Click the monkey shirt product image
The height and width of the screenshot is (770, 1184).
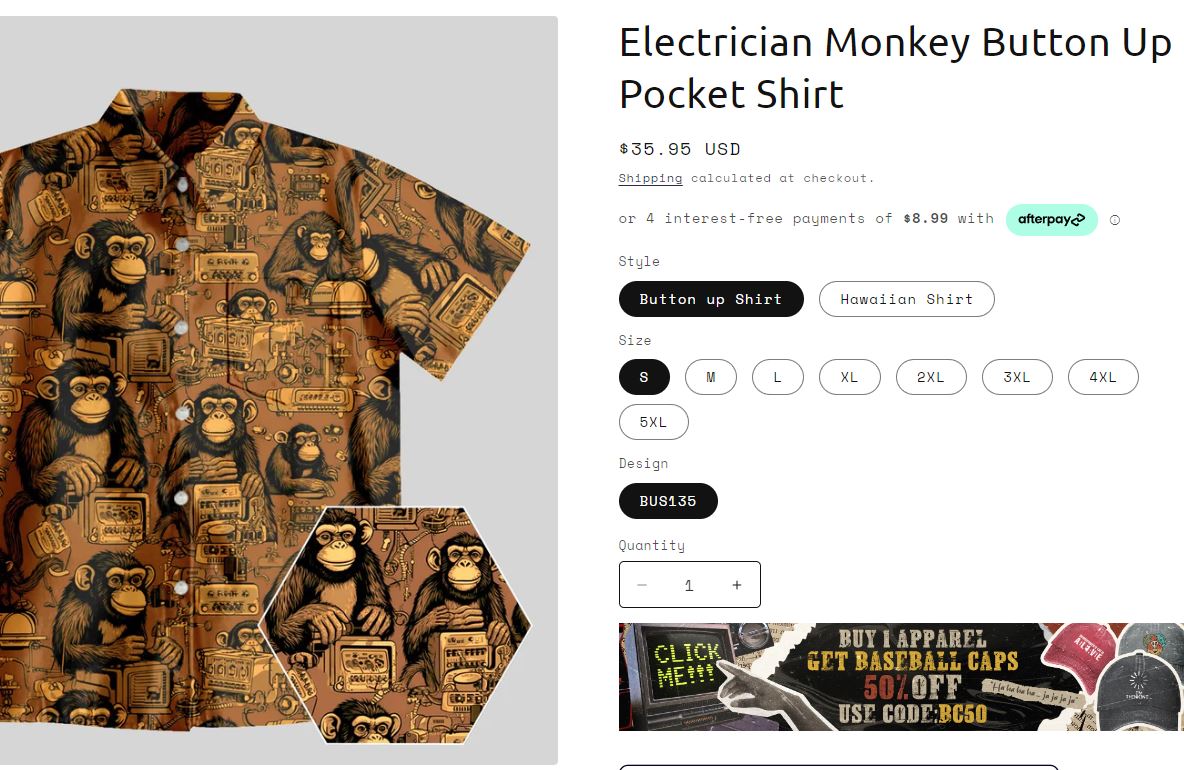point(279,390)
